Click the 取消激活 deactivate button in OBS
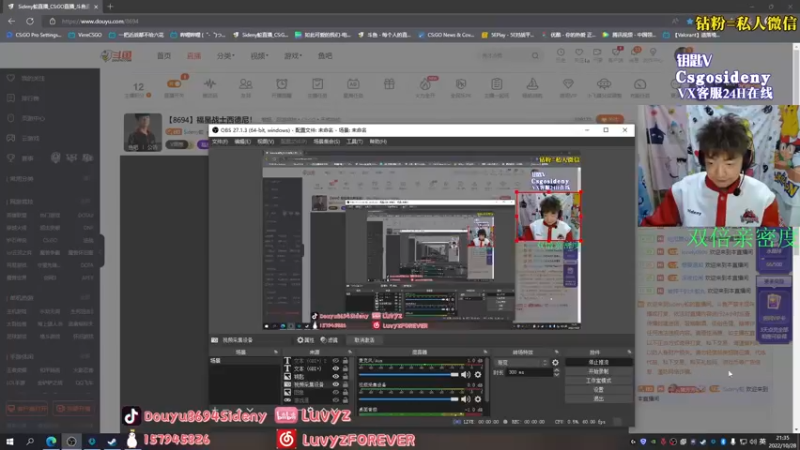This screenshot has height=450, width=800. tap(364, 340)
